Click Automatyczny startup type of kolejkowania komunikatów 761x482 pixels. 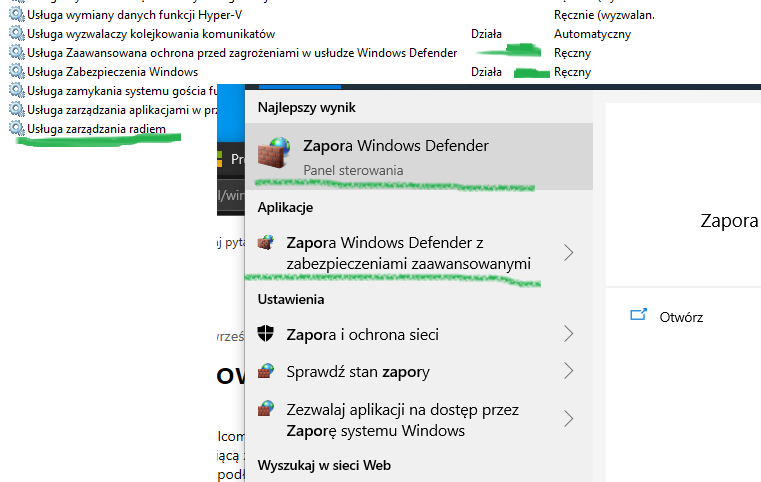(593, 34)
